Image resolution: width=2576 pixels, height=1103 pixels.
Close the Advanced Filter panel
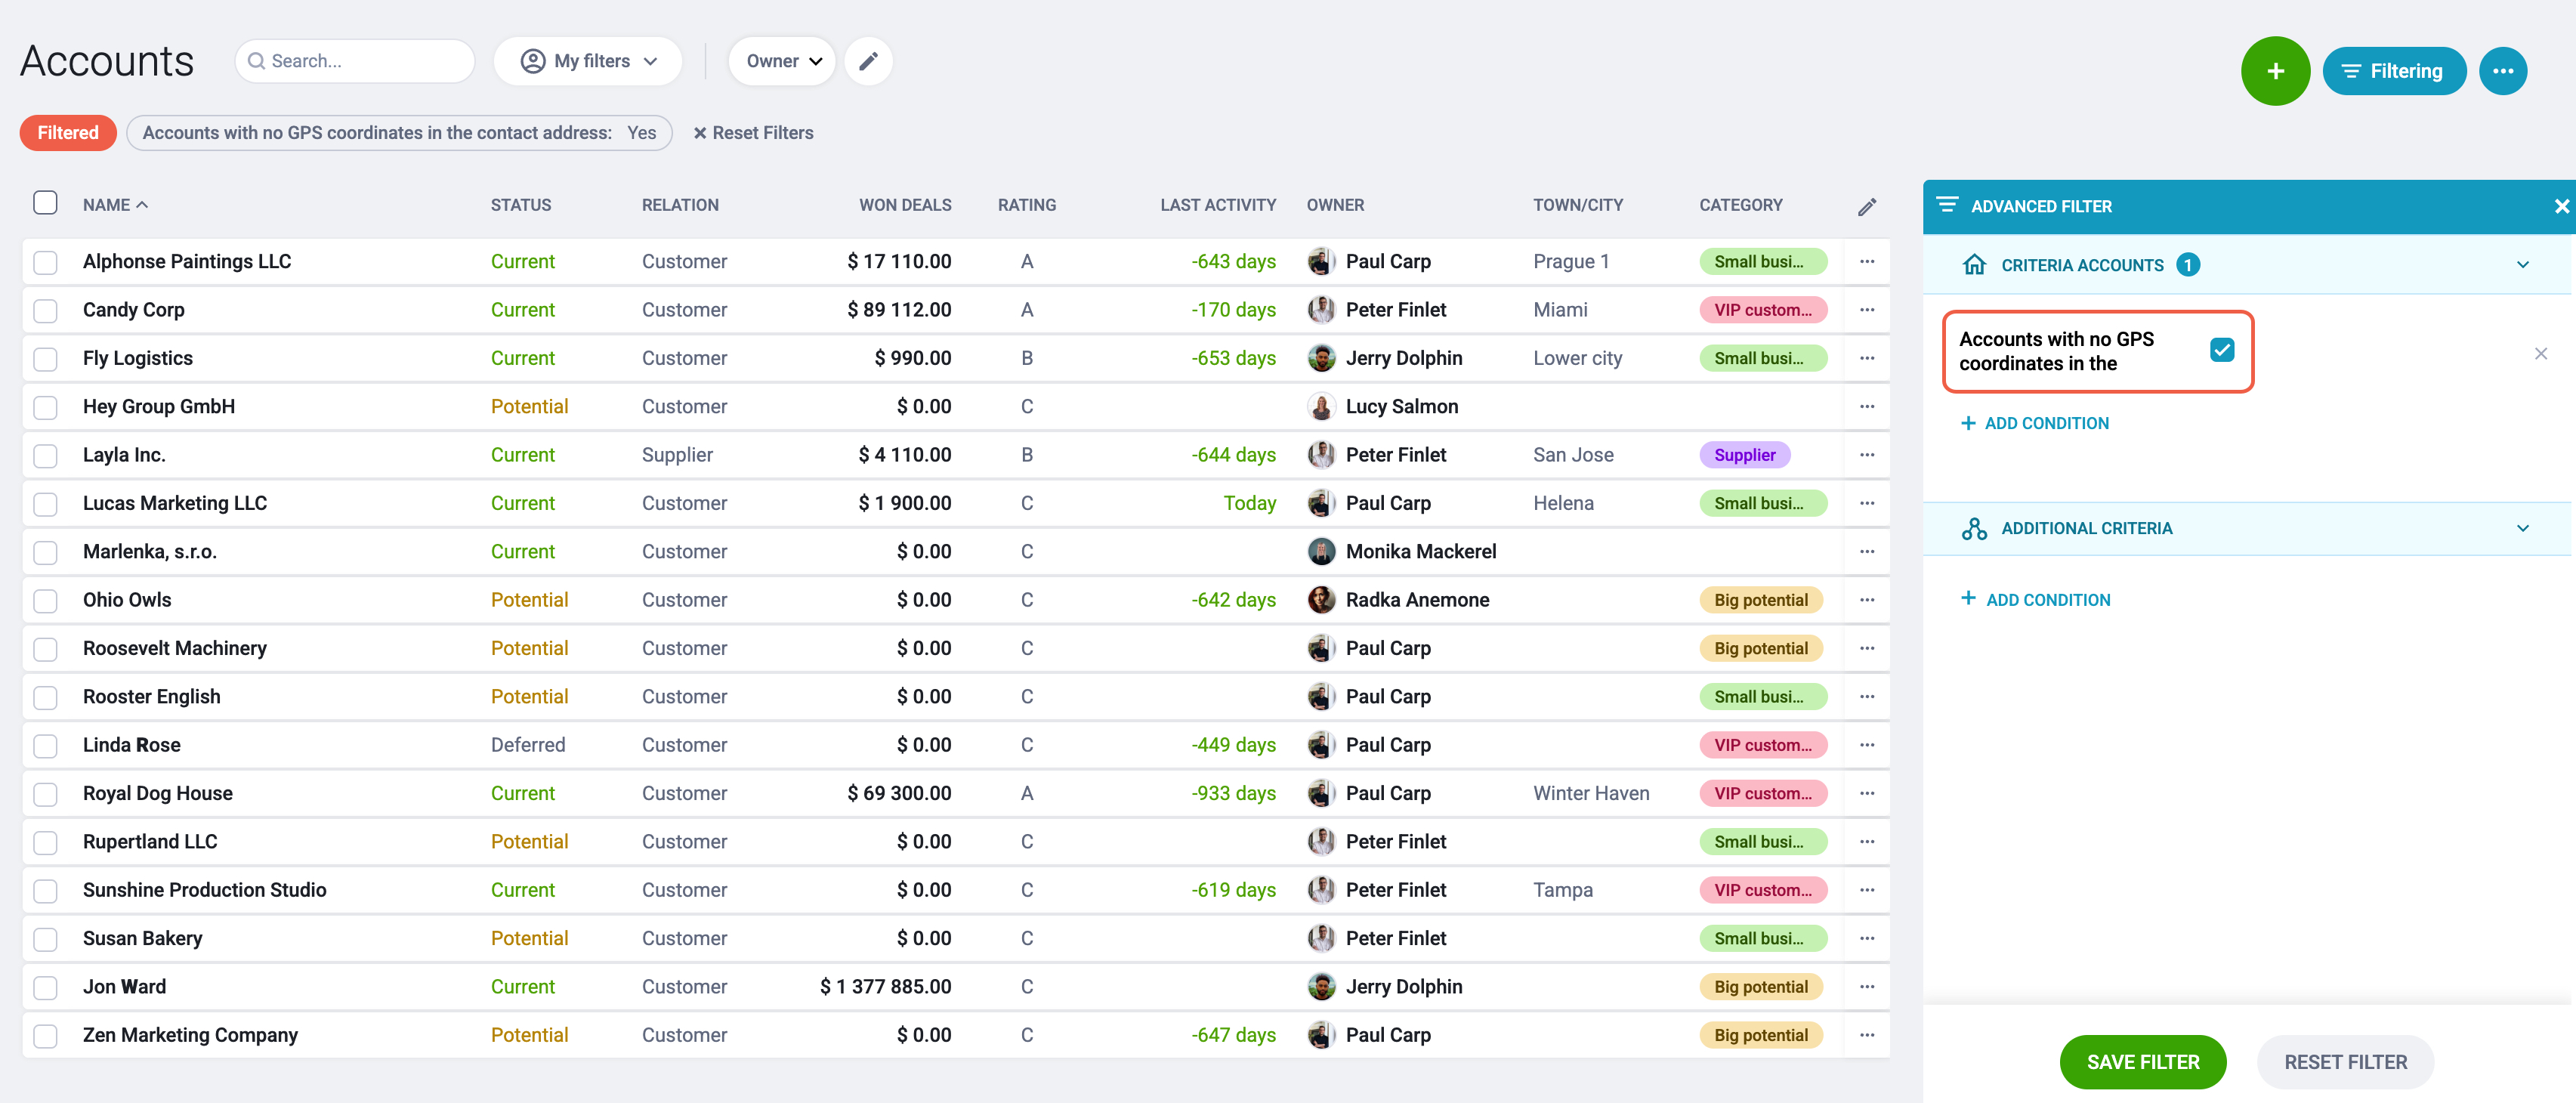(x=2561, y=206)
